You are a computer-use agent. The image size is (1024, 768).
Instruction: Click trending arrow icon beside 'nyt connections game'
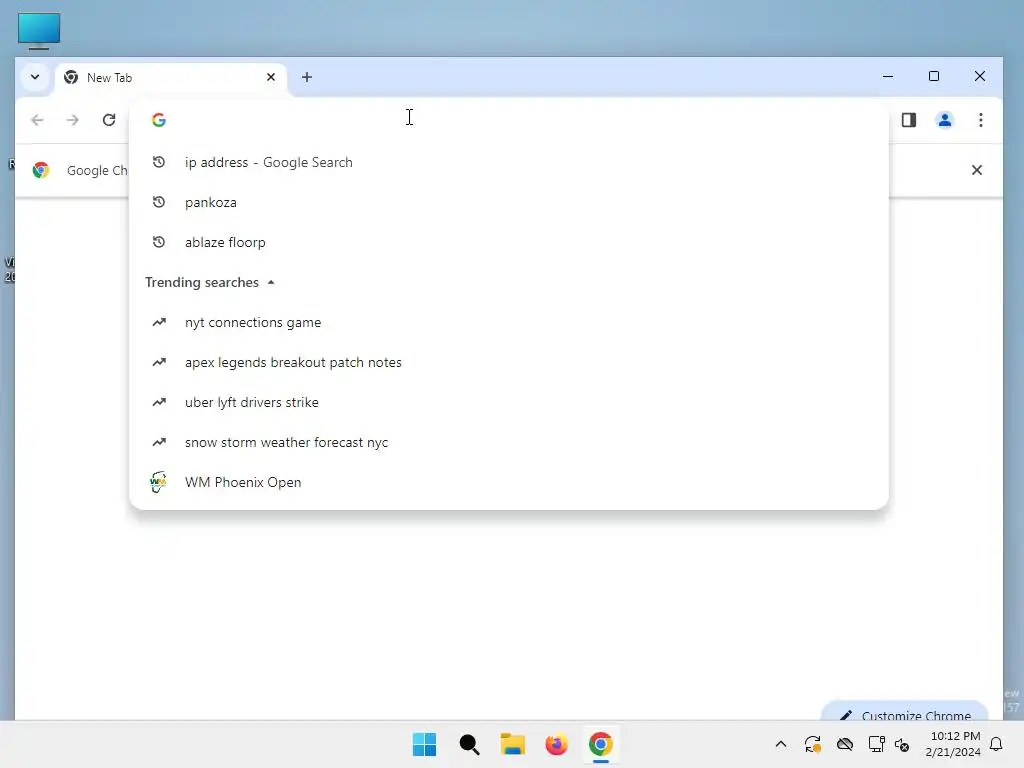[x=159, y=322]
